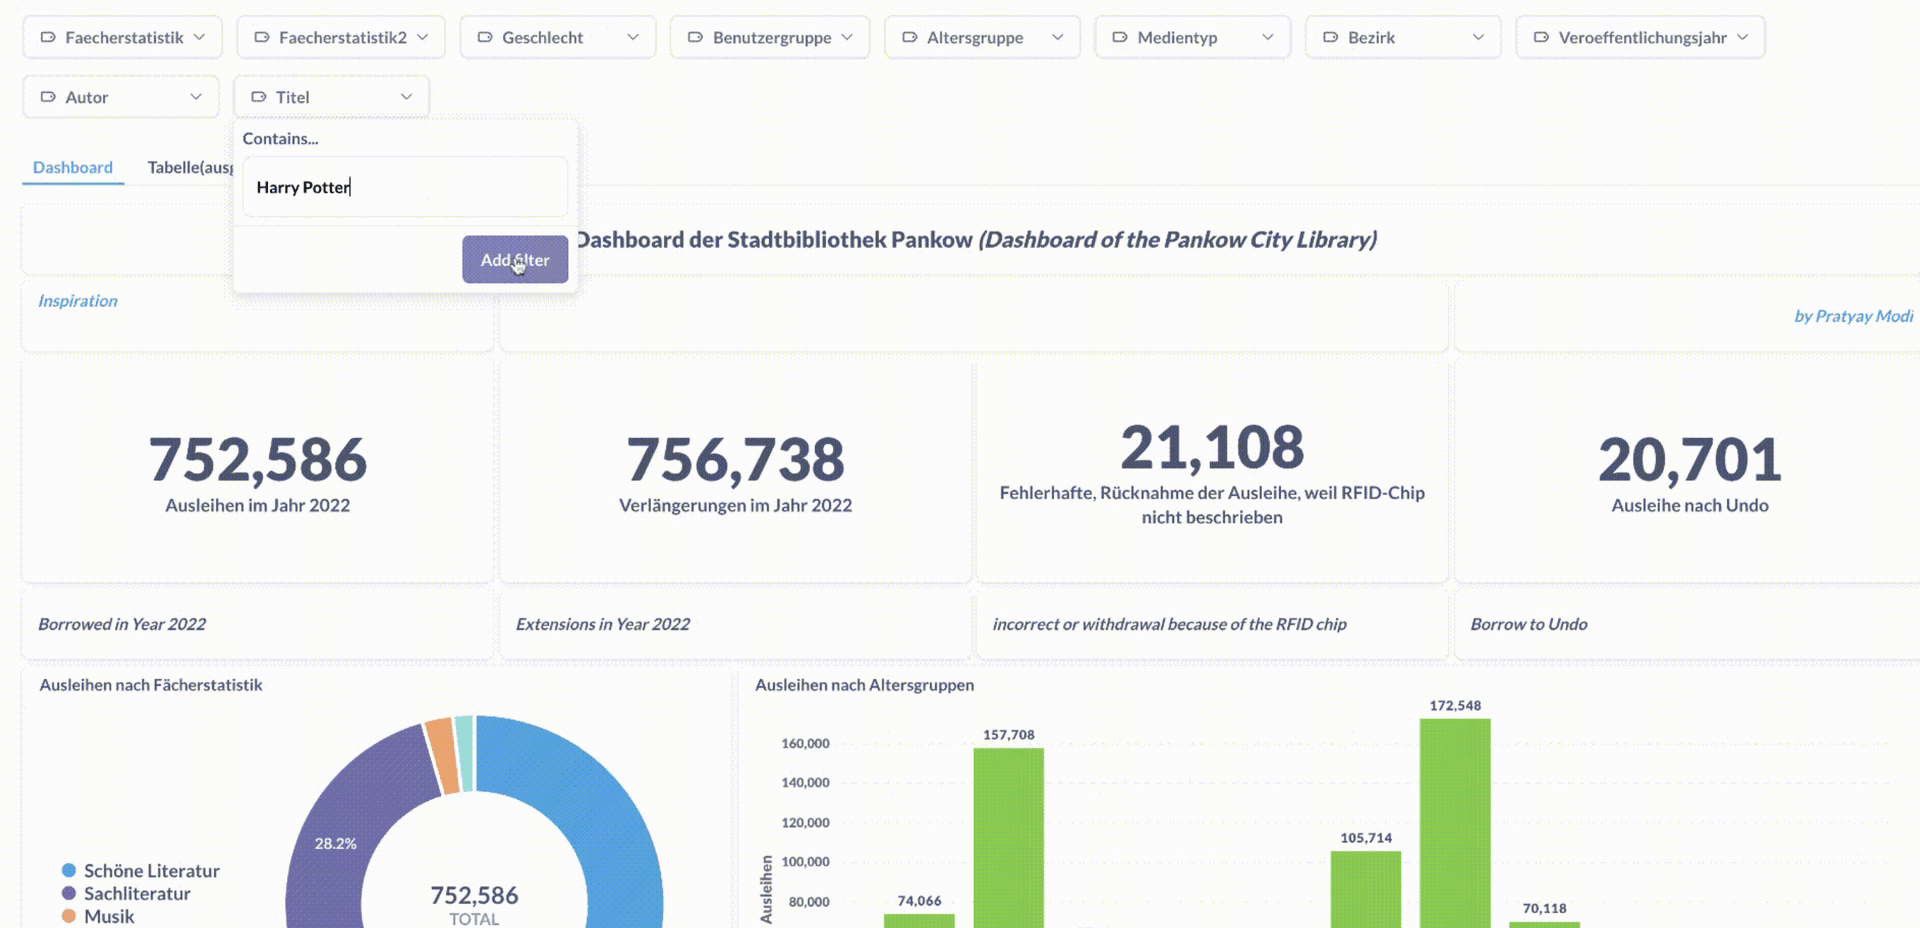Click the Extensions in Year 2022 caption
1920x928 pixels.
tap(603, 624)
